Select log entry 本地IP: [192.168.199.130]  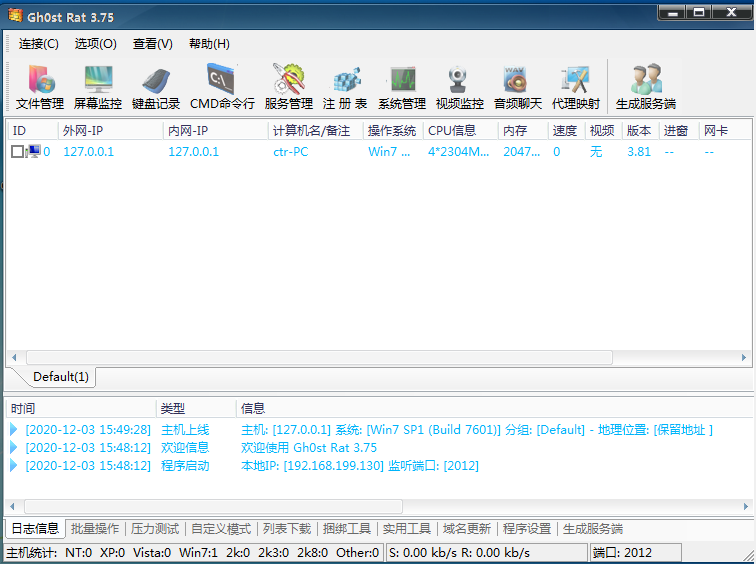pos(360,465)
